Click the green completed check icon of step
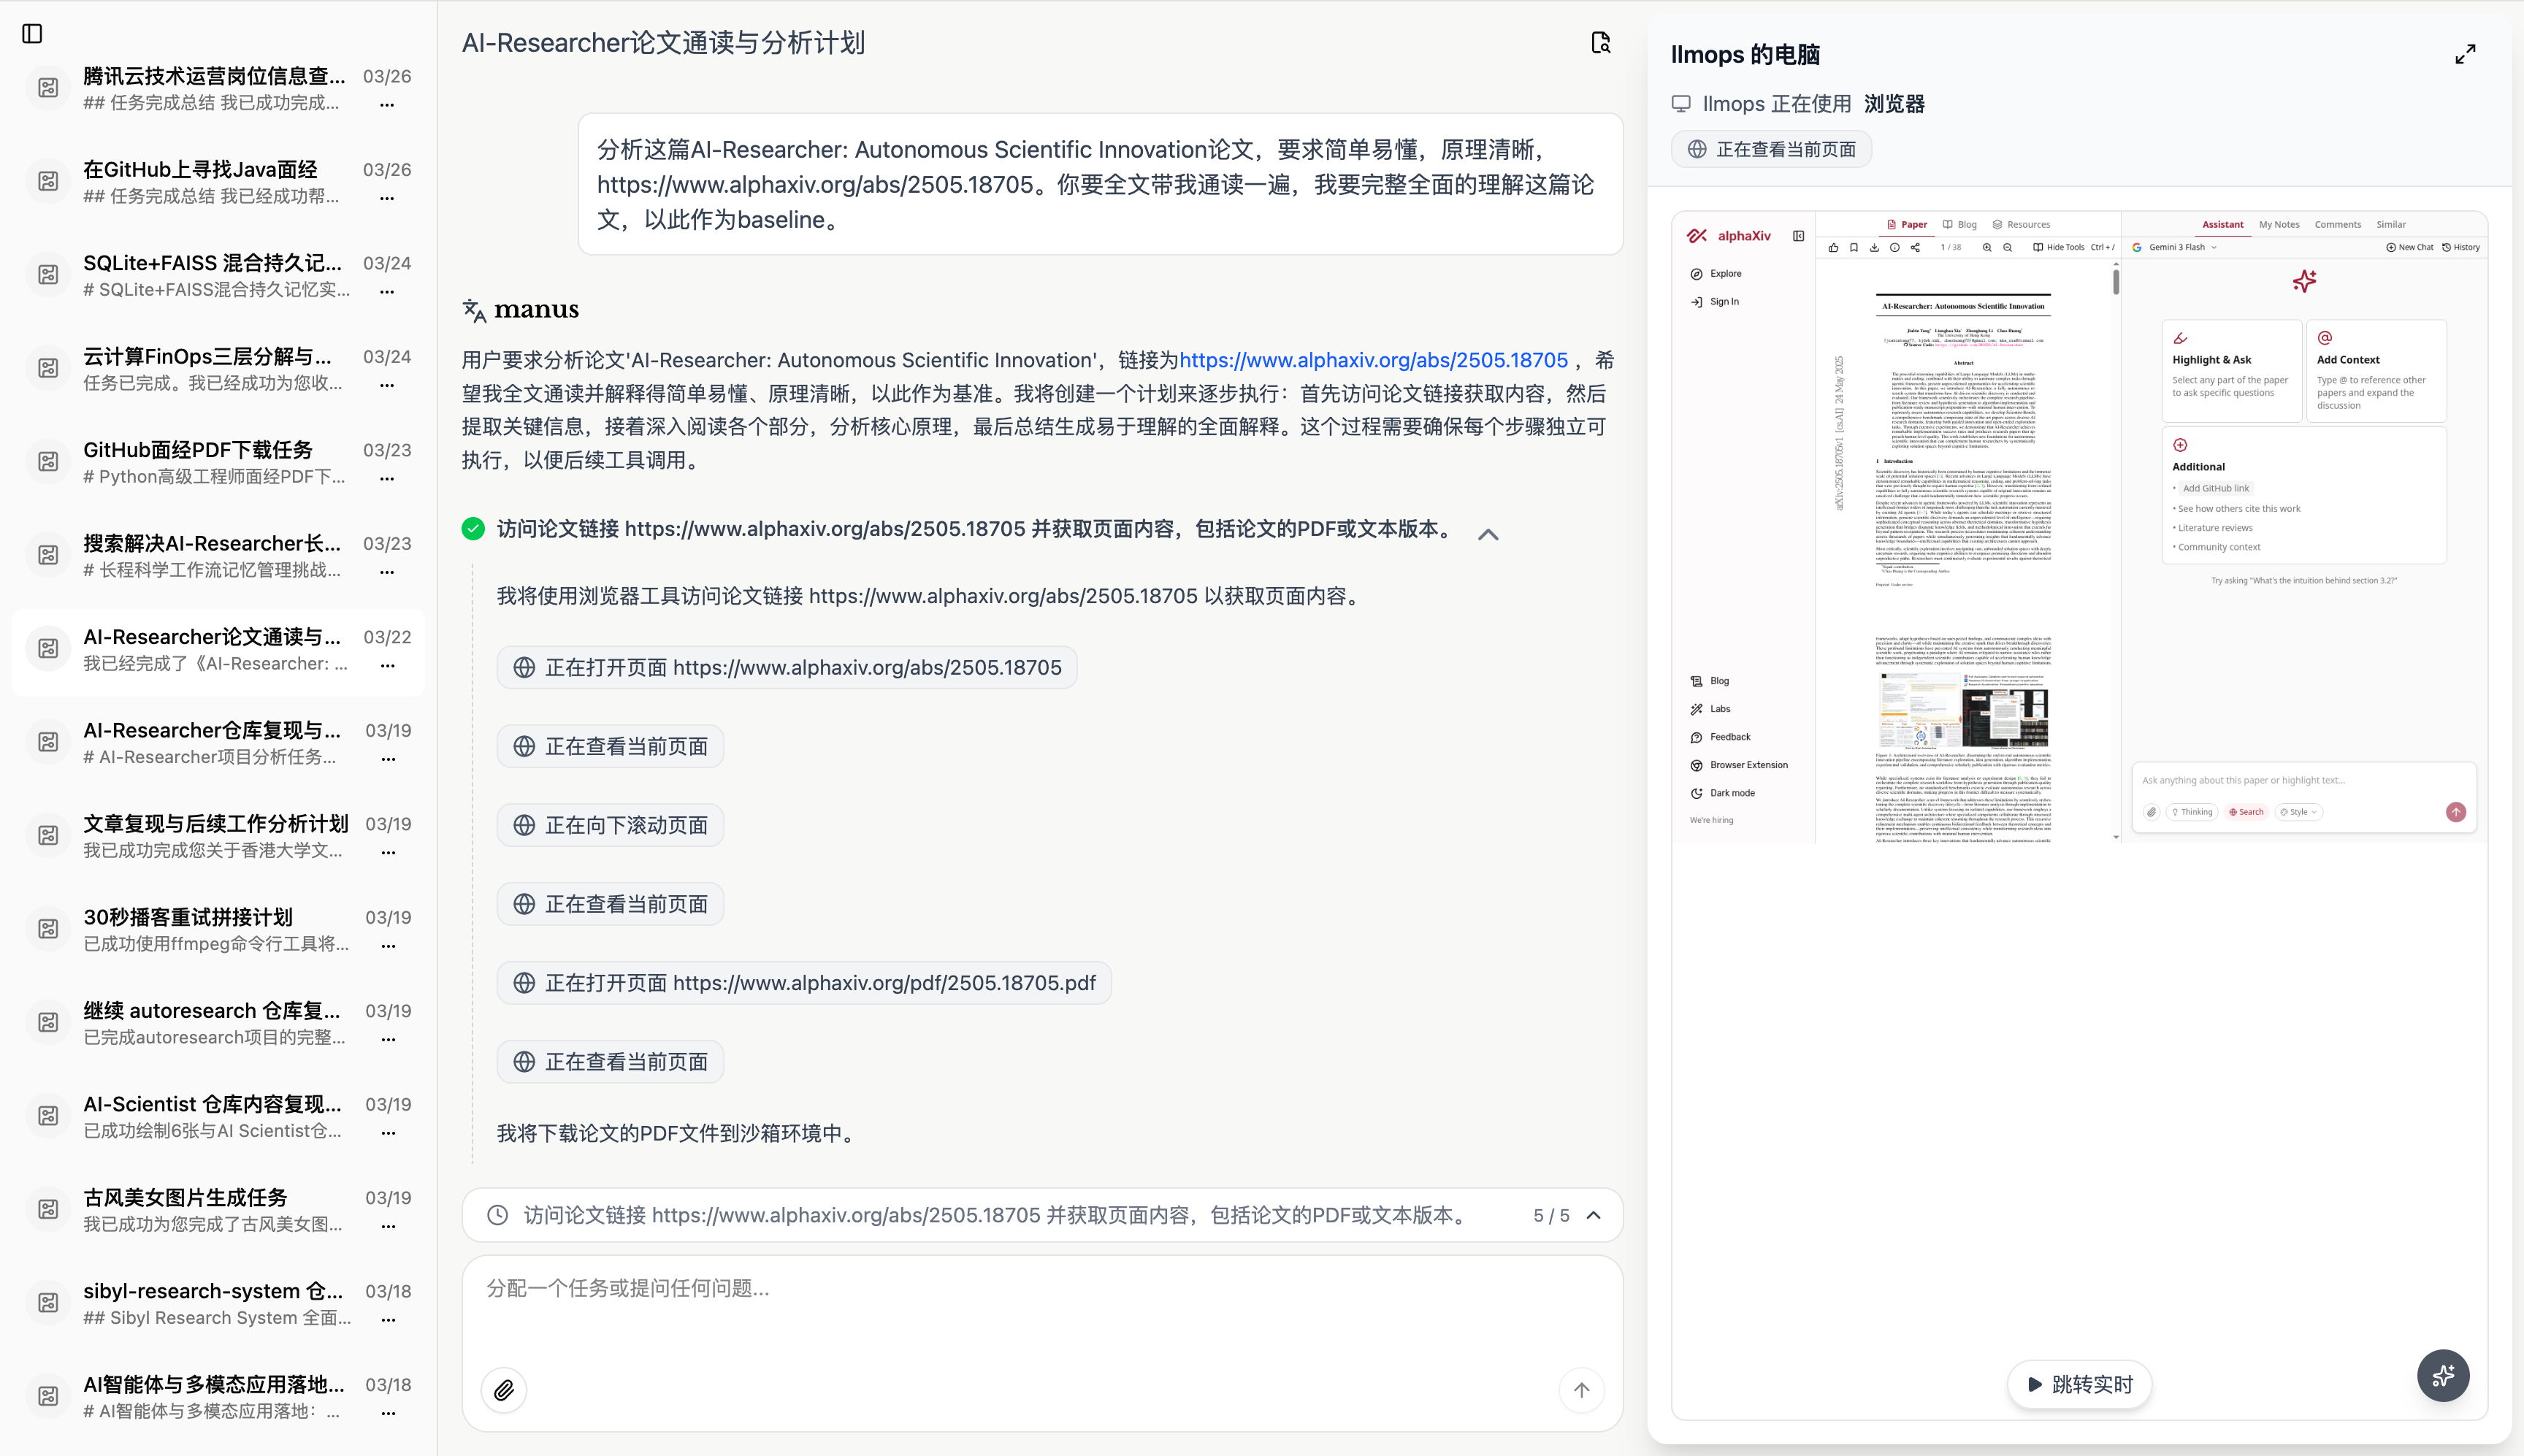 (473, 529)
